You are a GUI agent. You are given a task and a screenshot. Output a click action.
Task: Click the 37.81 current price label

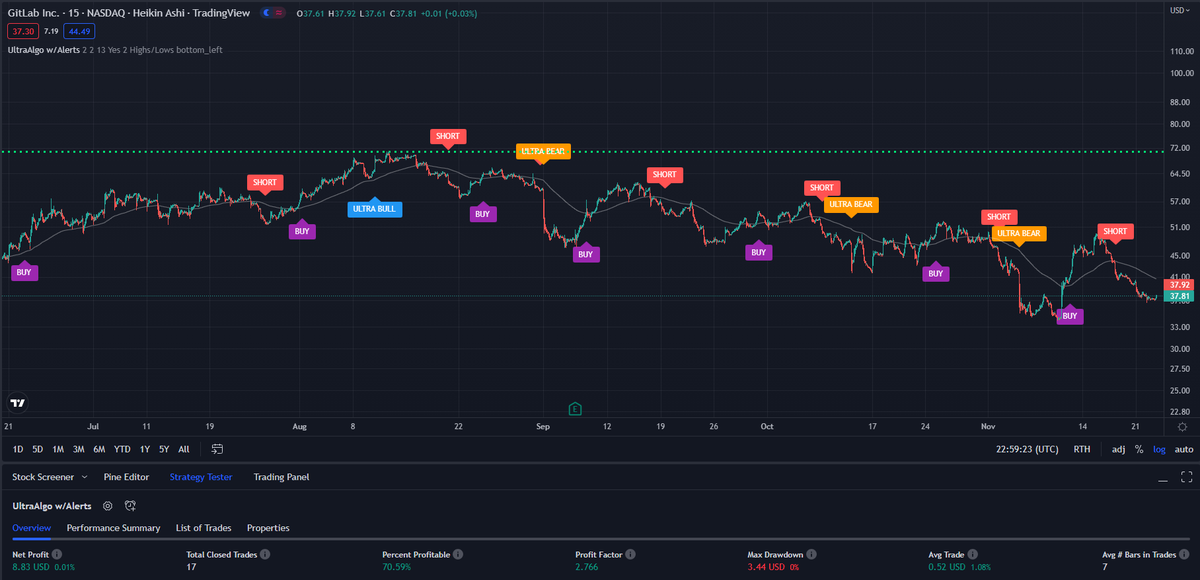point(1181,296)
